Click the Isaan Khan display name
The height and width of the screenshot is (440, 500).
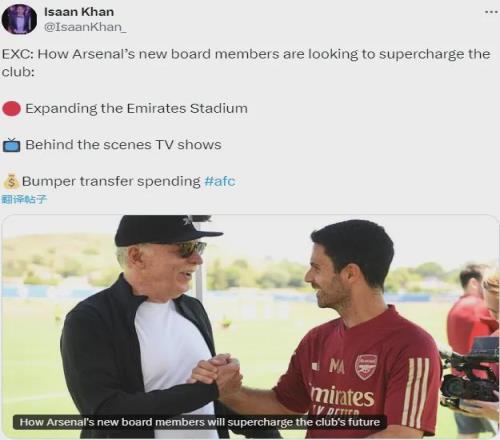click(79, 12)
